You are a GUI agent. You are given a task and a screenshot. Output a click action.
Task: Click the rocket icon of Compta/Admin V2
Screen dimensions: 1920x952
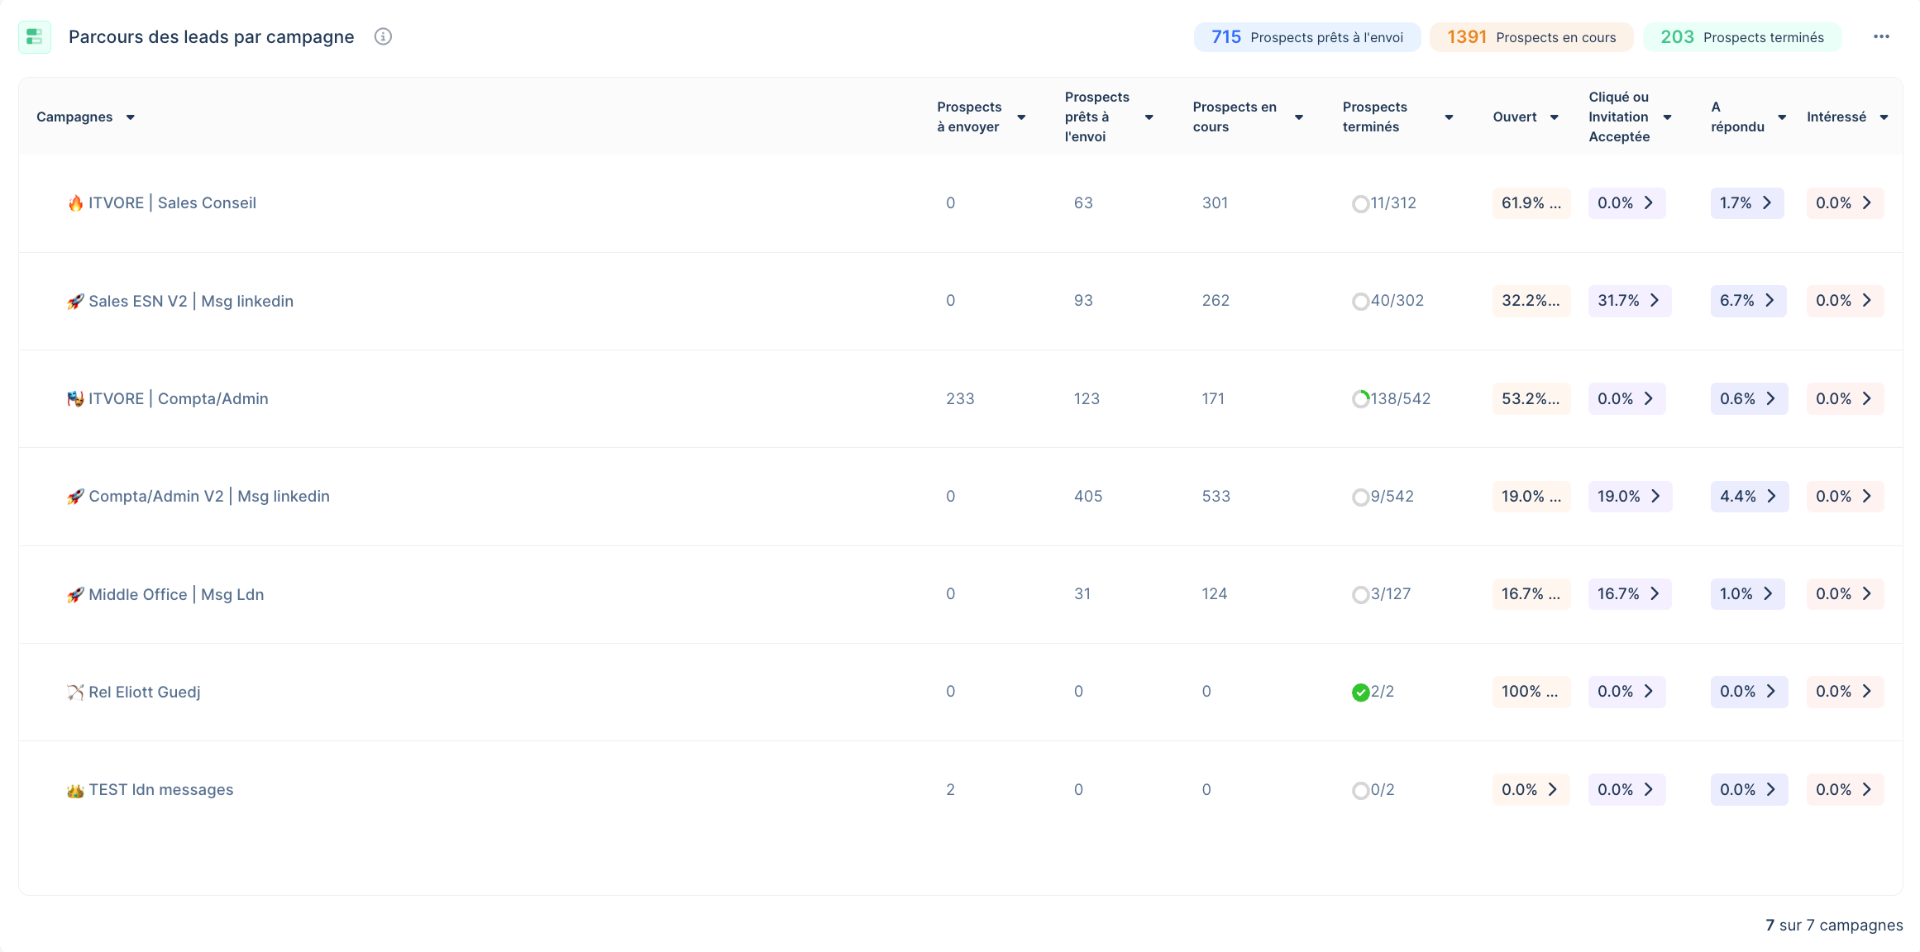click(75, 497)
